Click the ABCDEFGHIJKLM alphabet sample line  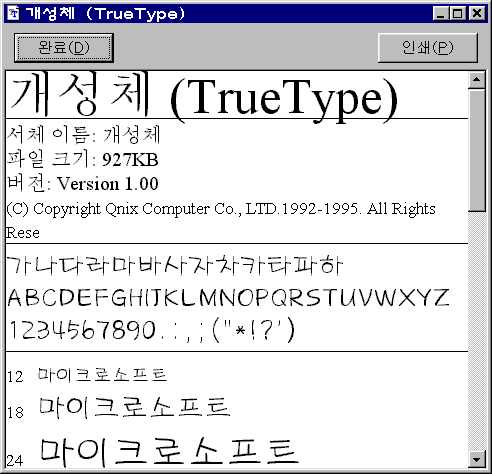228,298
